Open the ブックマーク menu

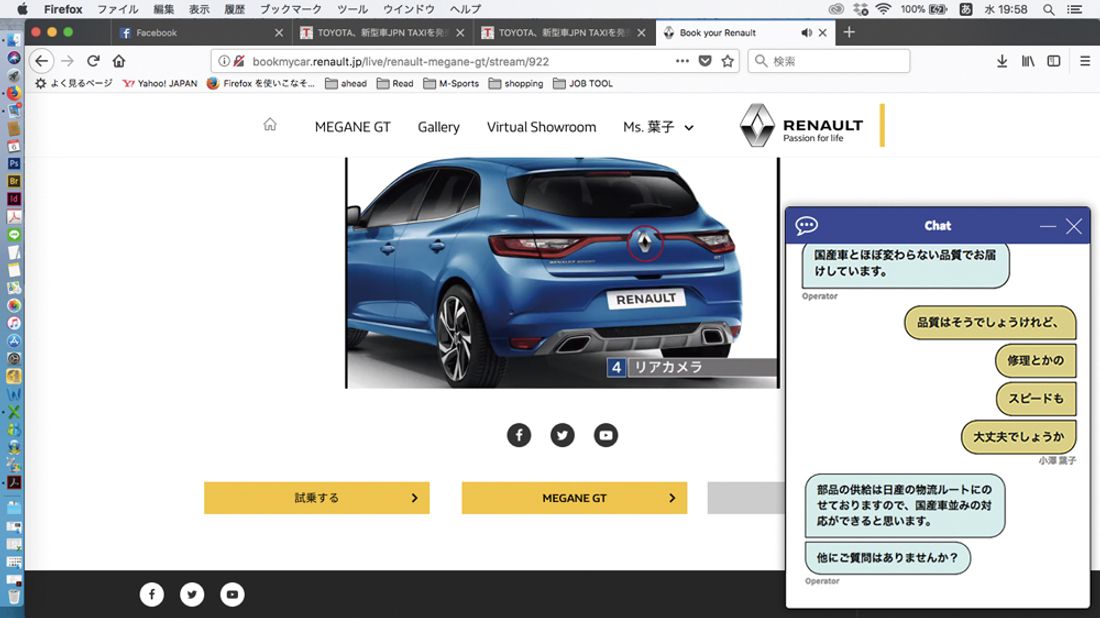click(290, 9)
